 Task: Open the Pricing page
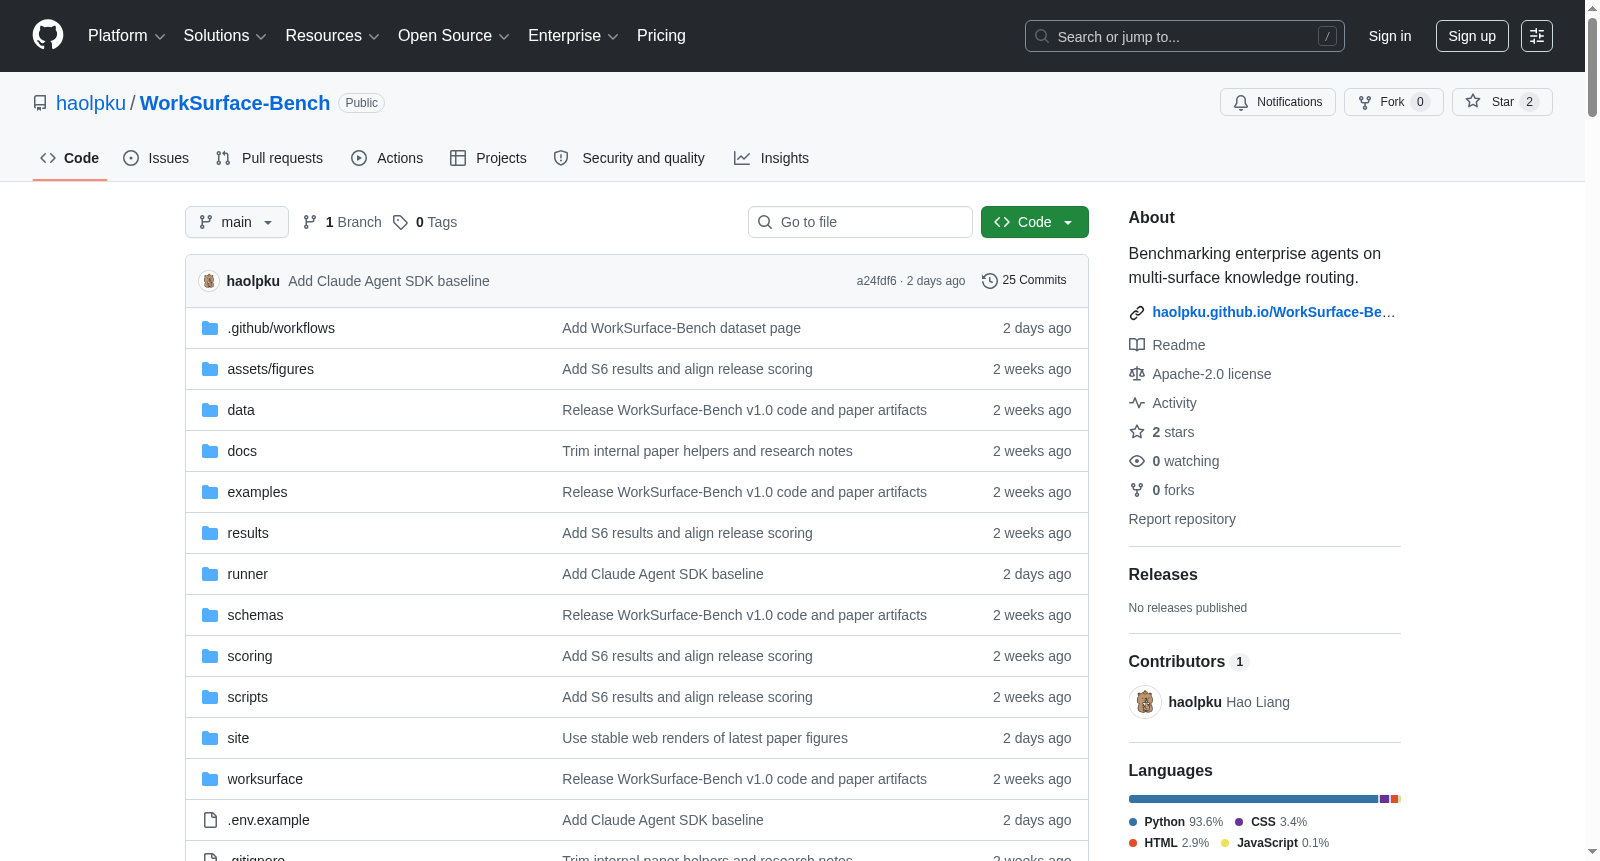[x=661, y=36]
